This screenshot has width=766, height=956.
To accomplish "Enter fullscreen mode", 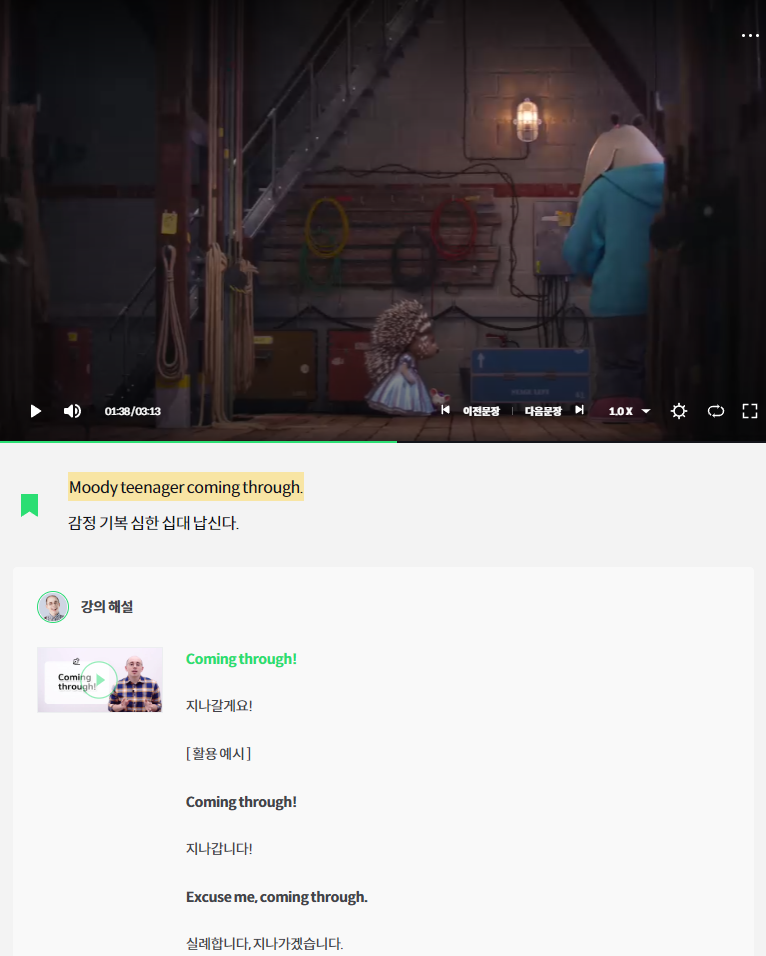I will (x=750, y=411).
